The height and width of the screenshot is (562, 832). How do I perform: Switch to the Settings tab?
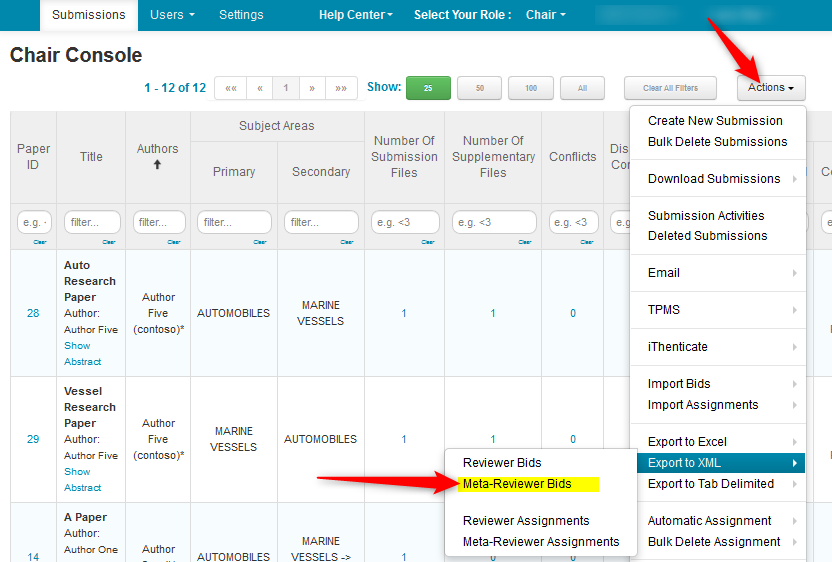tap(241, 15)
